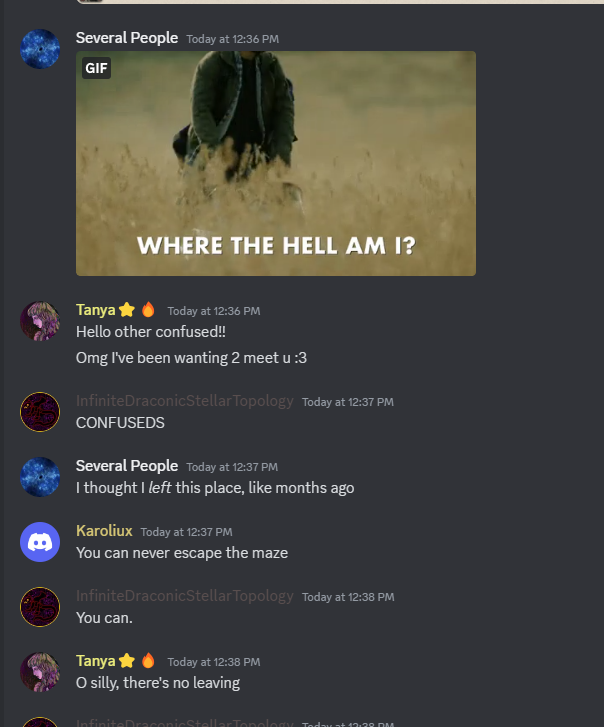Open Several People's avatar beside the GIF

pyautogui.click(x=40, y=49)
